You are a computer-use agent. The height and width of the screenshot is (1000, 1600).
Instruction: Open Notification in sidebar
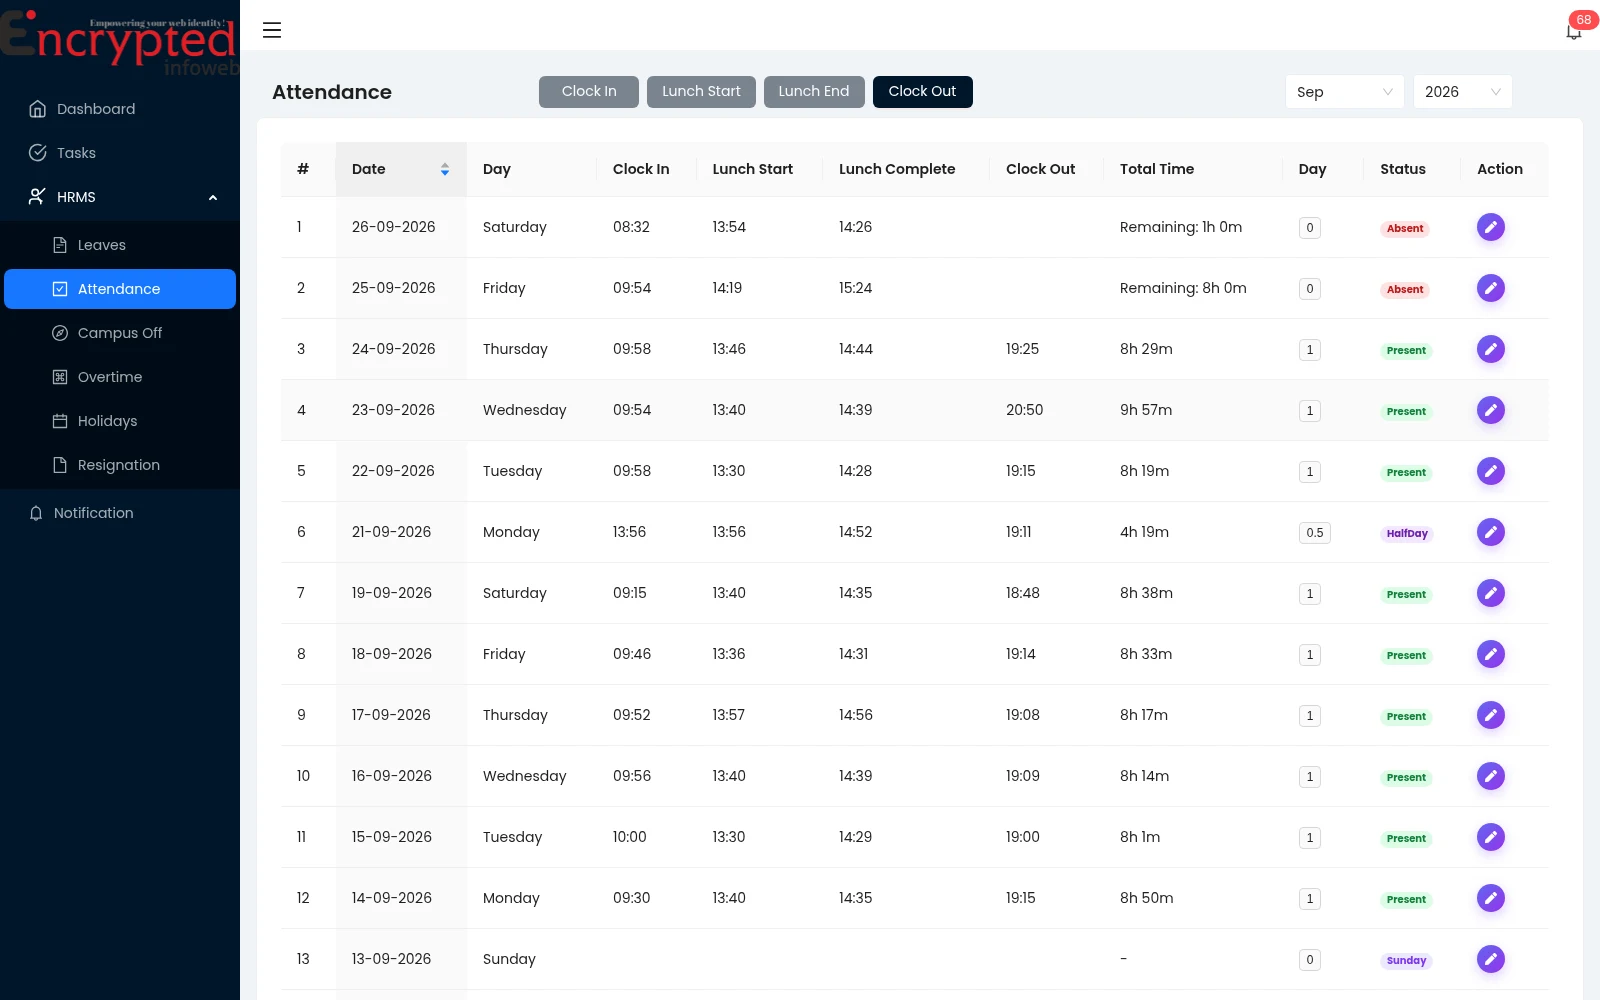[x=120, y=513]
